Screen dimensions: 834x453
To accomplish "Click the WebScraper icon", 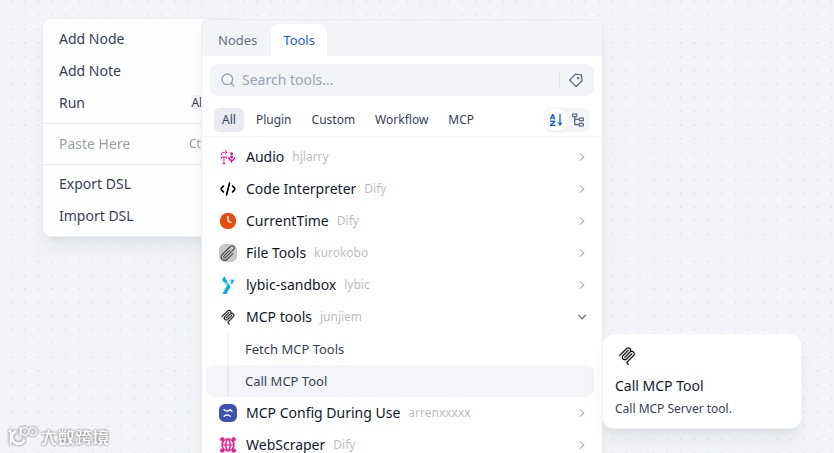I will pyautogui.click(x=228, y=445).
